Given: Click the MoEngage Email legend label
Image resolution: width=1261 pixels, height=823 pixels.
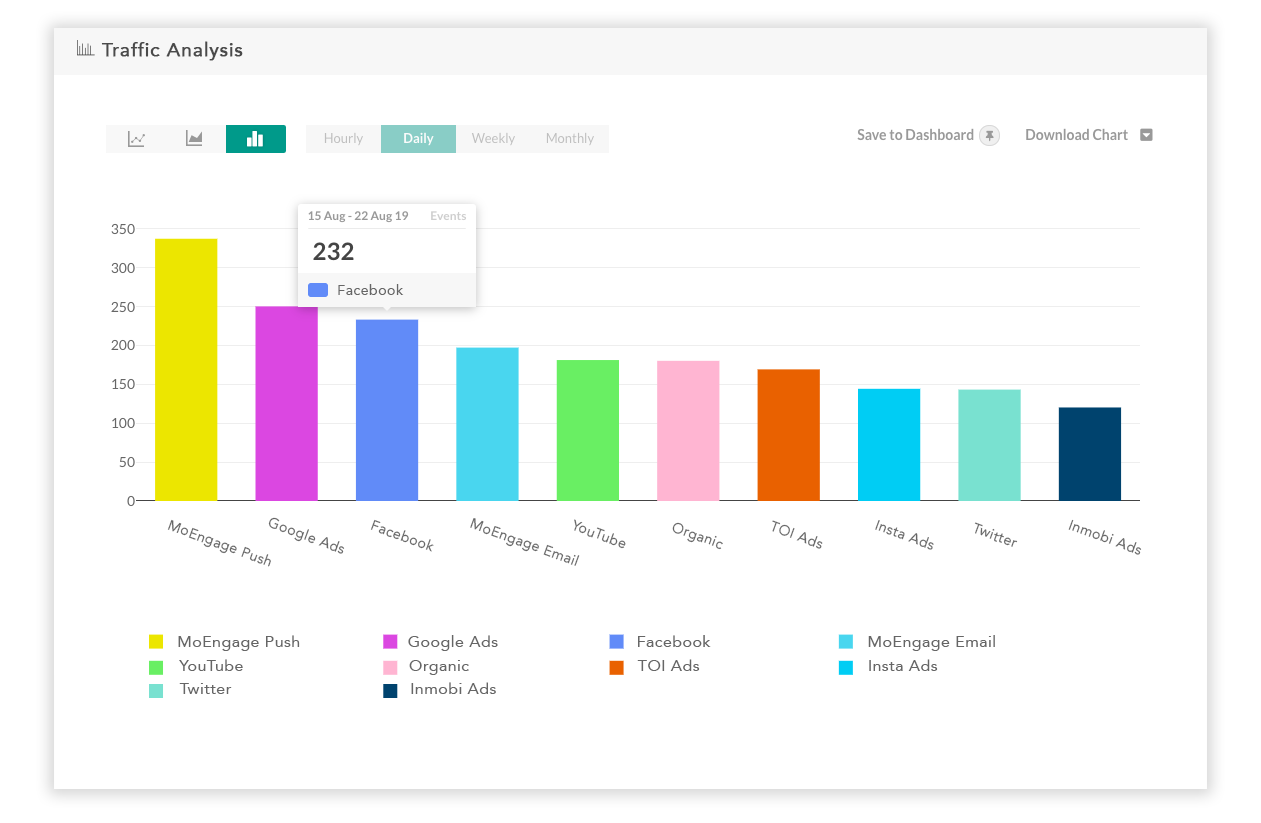Looking at the screenshot, I should pyautogui.click(x=931, y=642).
